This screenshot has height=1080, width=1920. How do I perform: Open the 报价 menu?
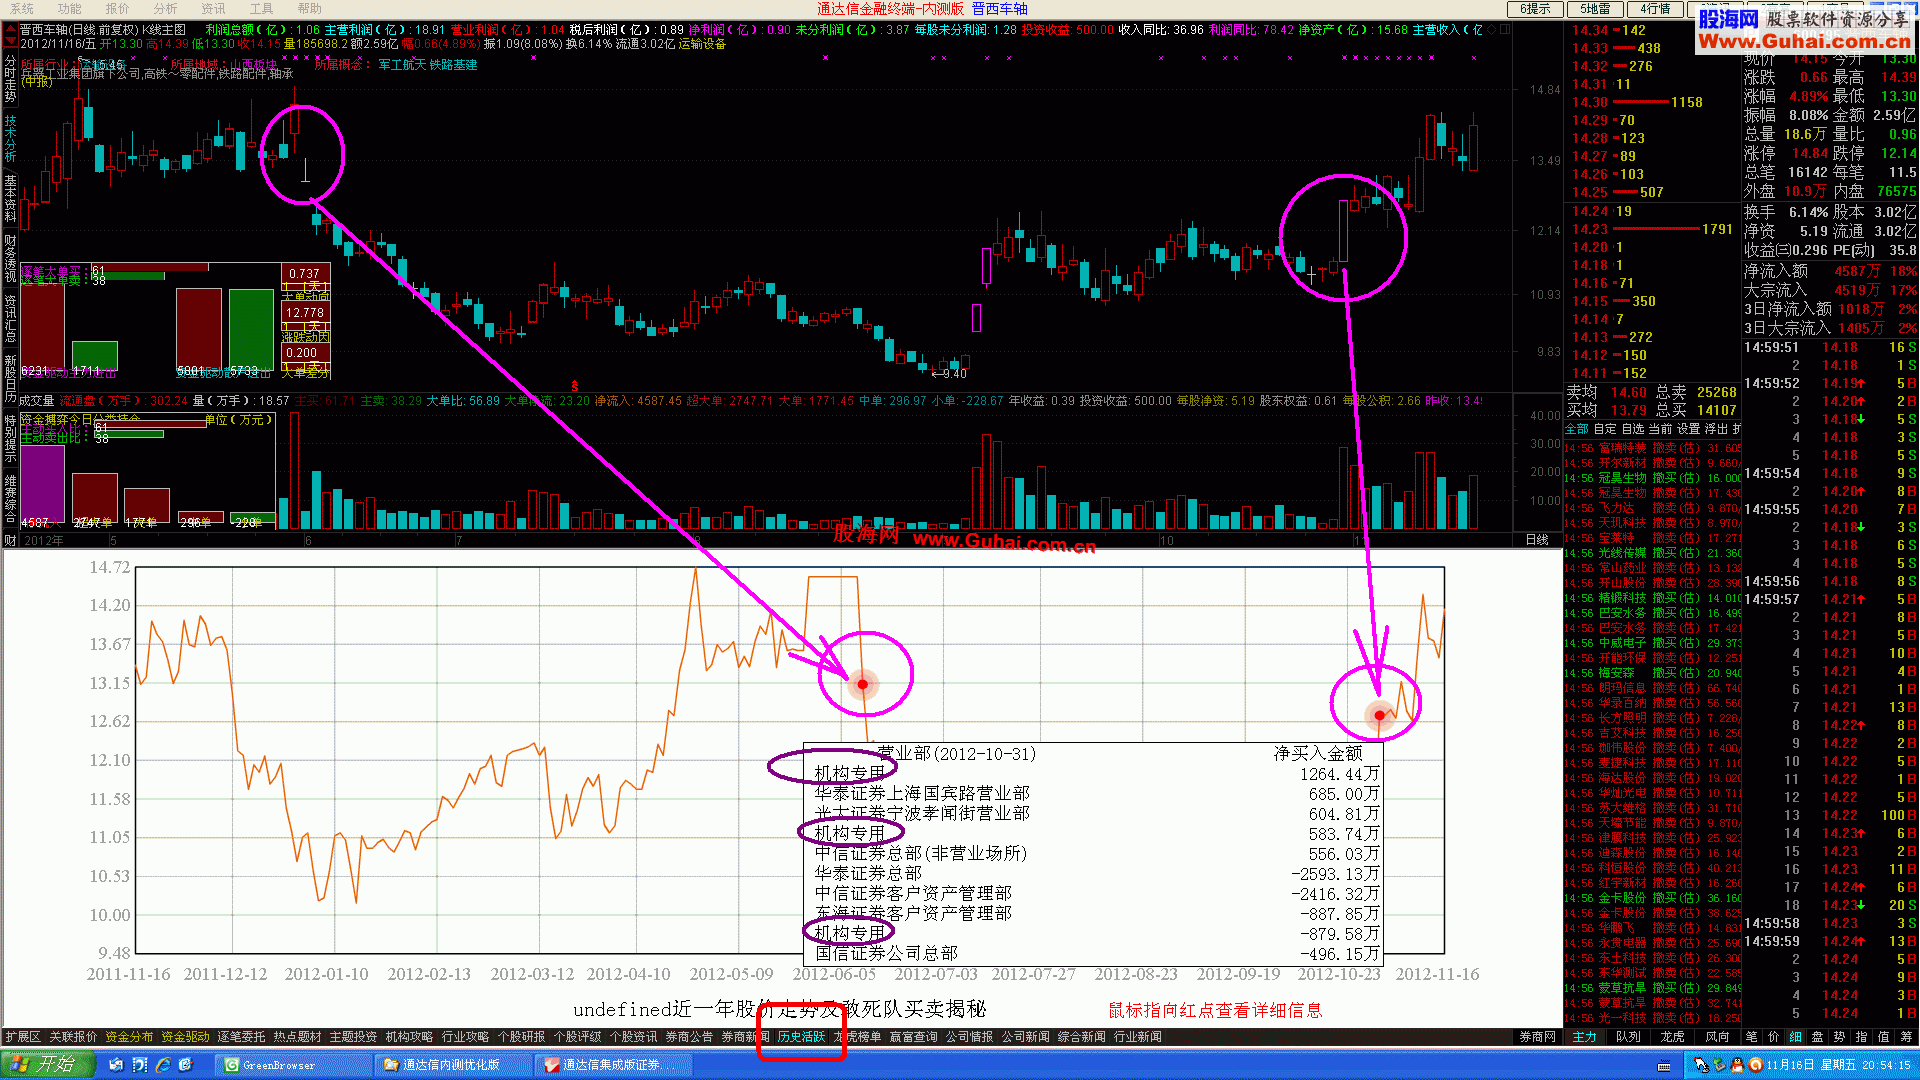click(x=117, y=8)
